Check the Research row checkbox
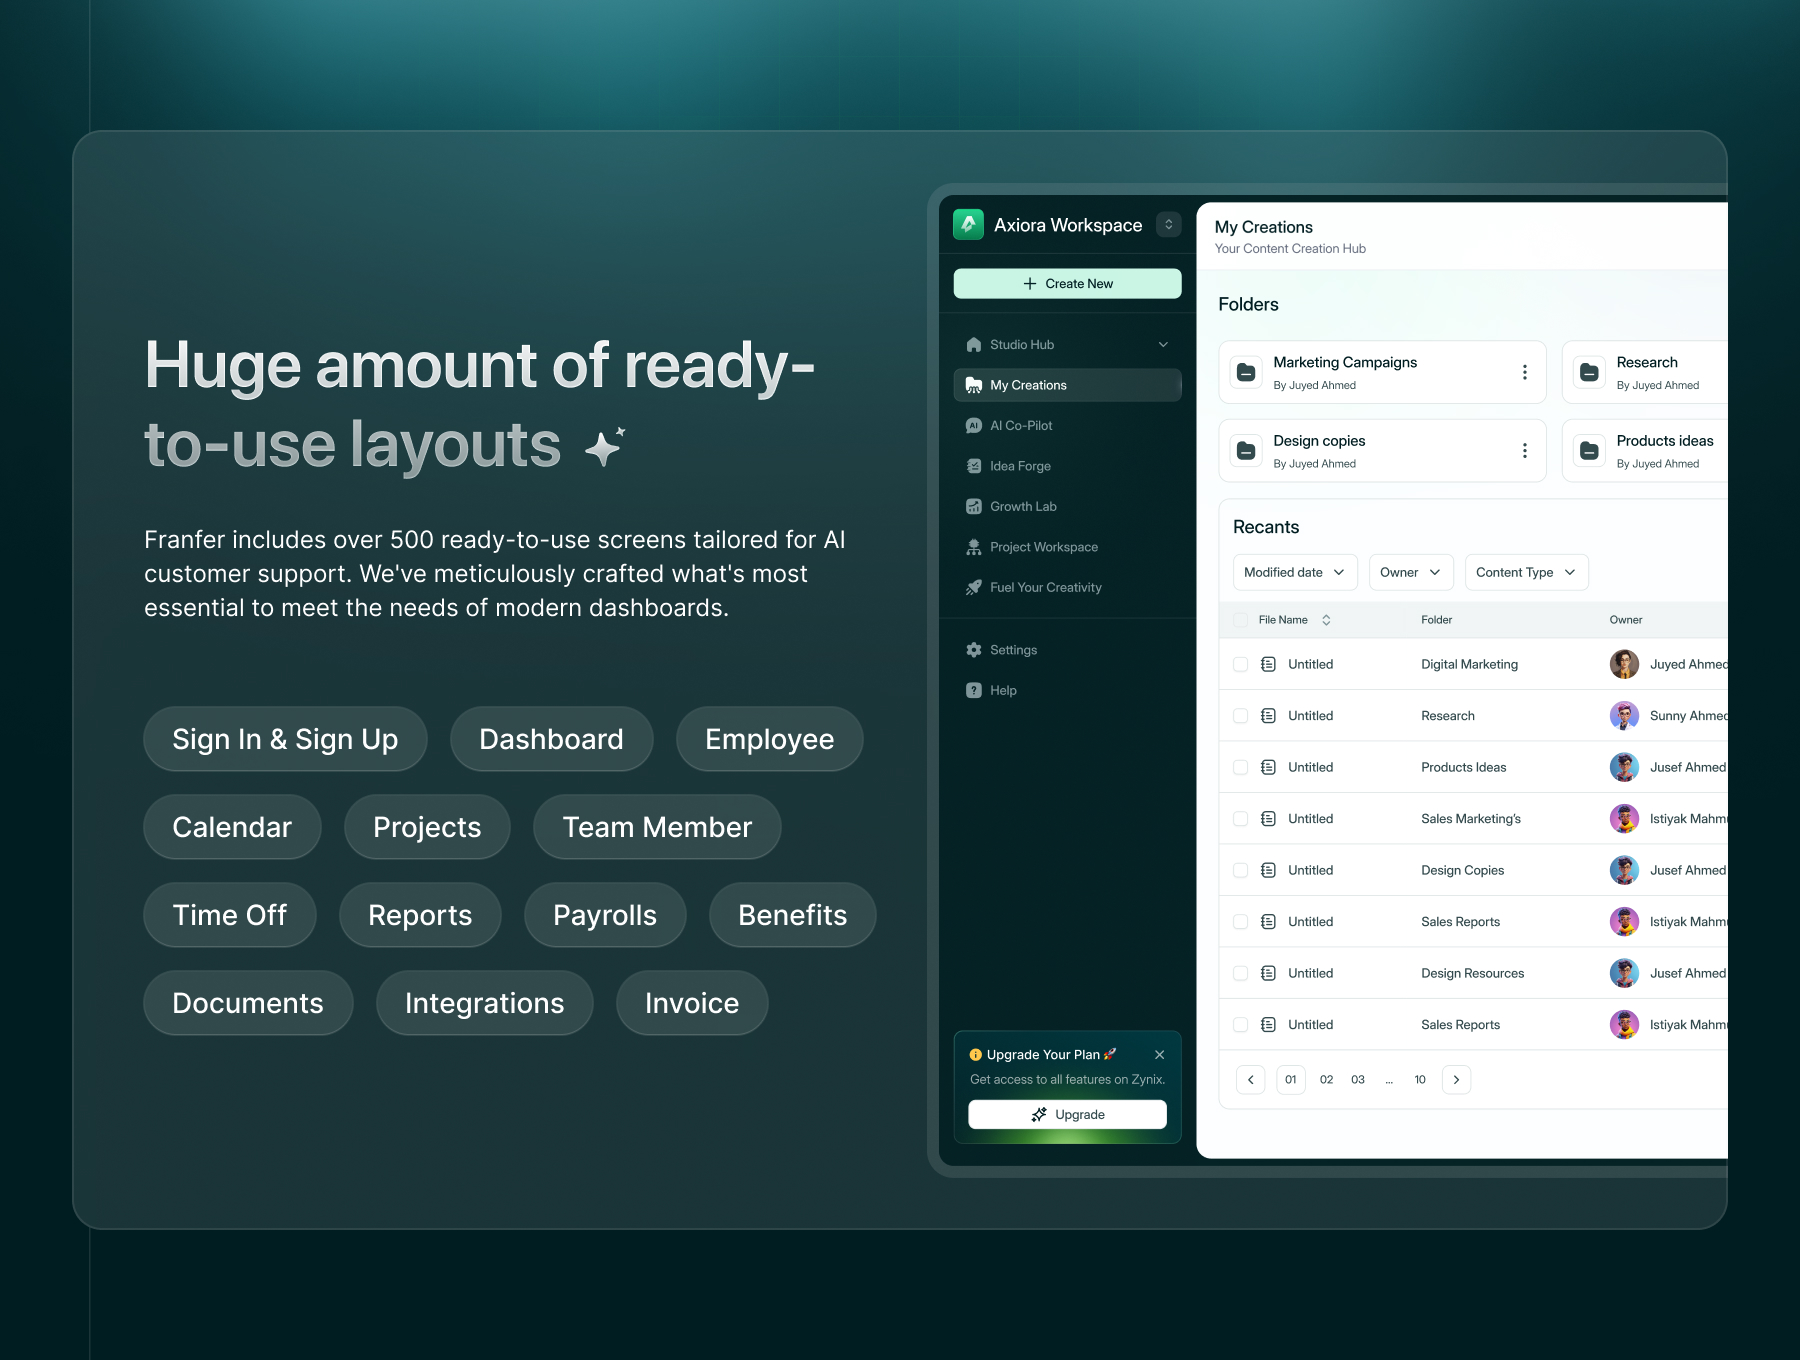 [x=1240, y=716]
